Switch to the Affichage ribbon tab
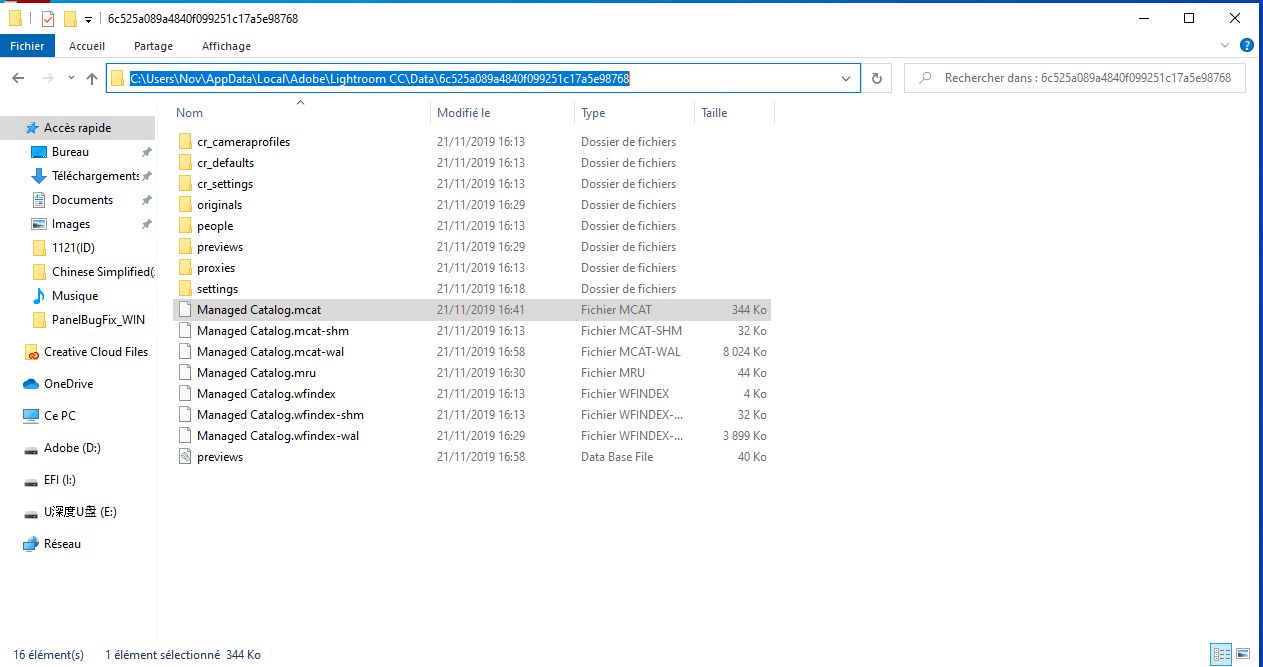 (x=226, y=46)
